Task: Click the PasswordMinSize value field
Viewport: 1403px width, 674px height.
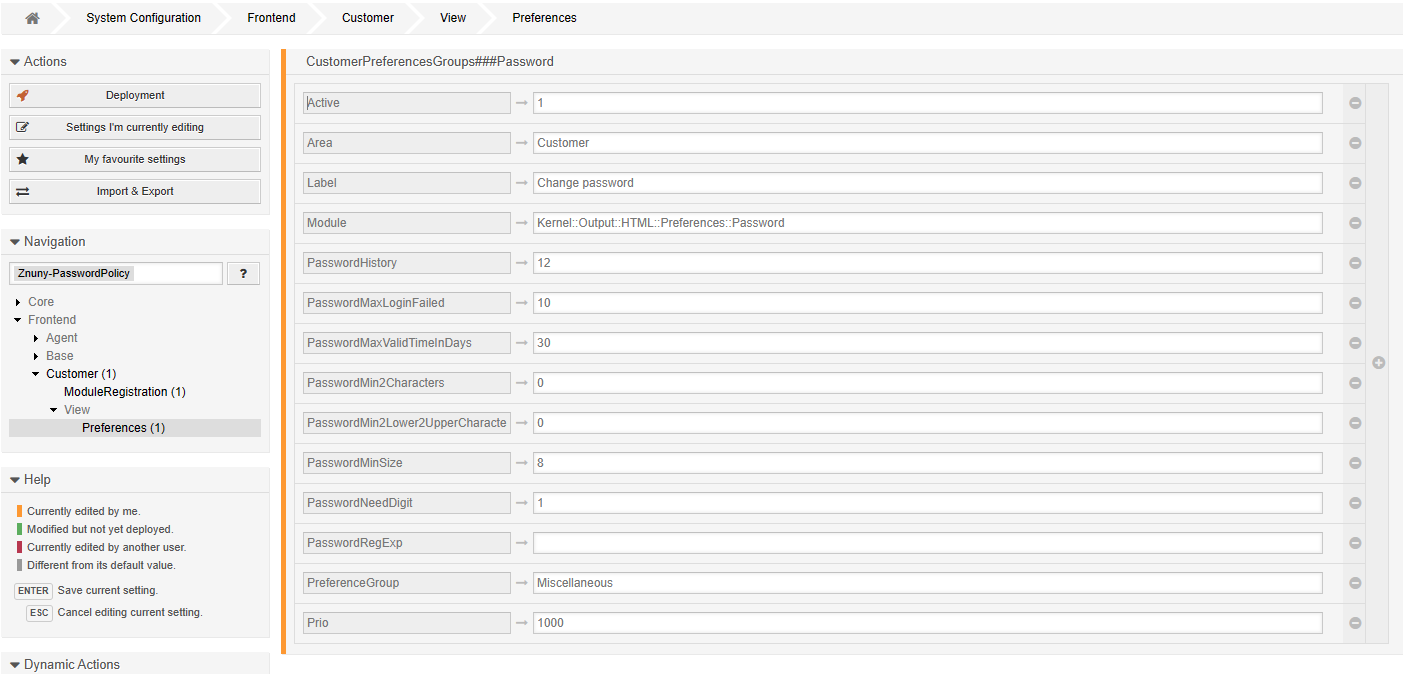Action: pyautogui.click(x=927, y=463)
